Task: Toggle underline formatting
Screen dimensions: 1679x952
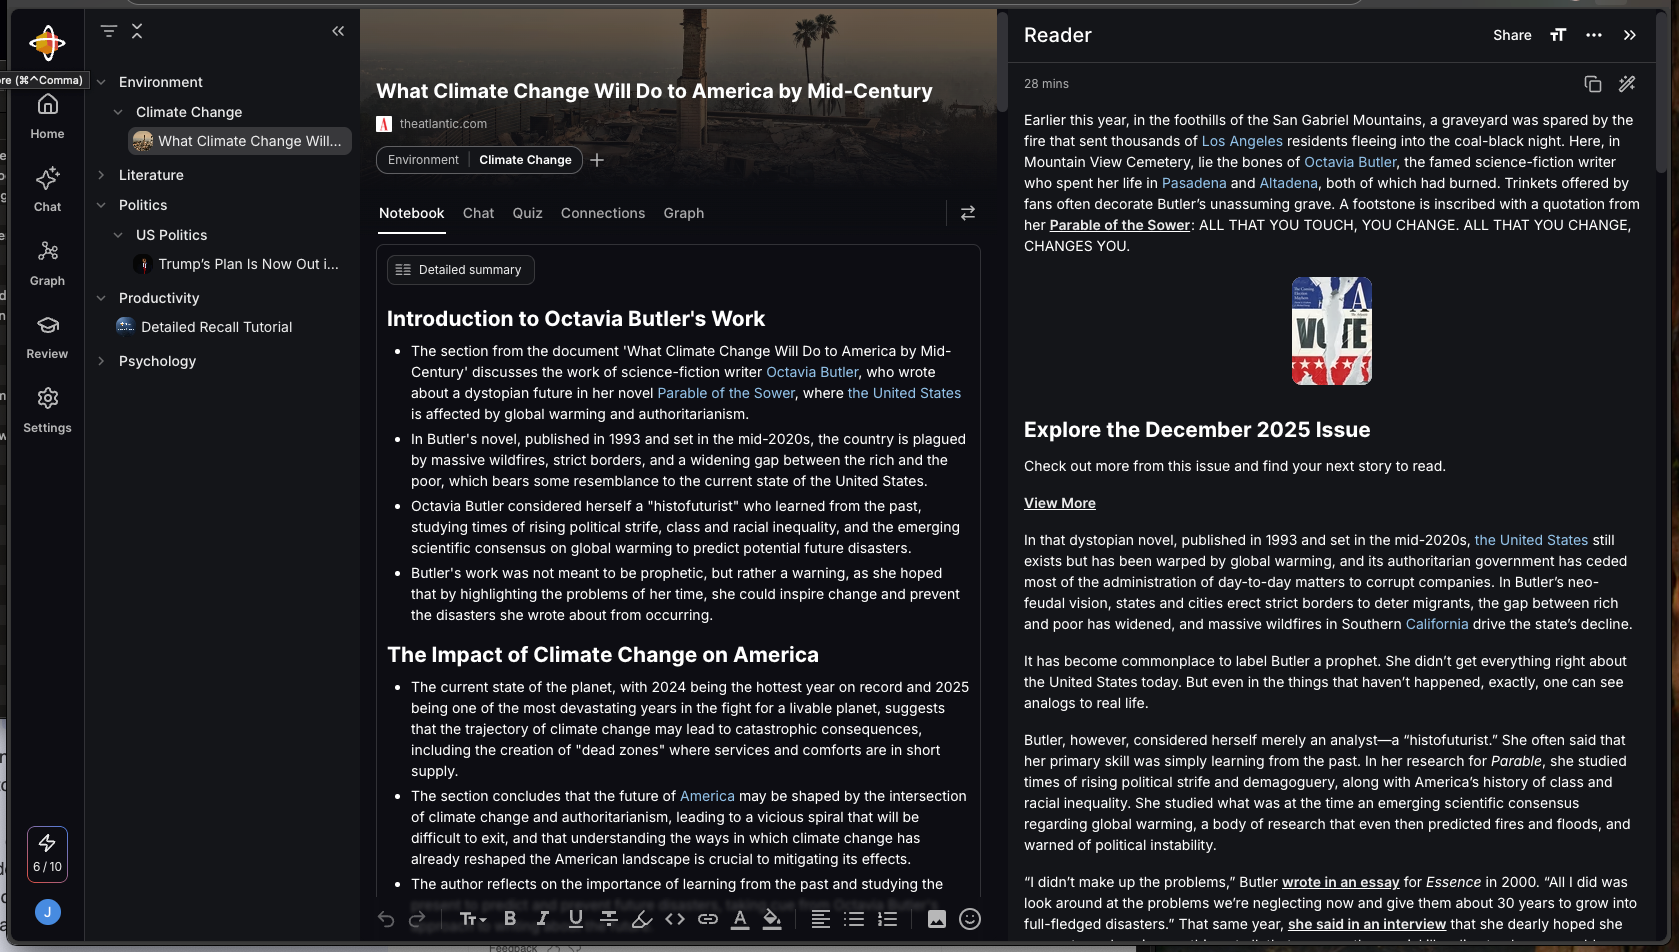Action: point(576,919)
